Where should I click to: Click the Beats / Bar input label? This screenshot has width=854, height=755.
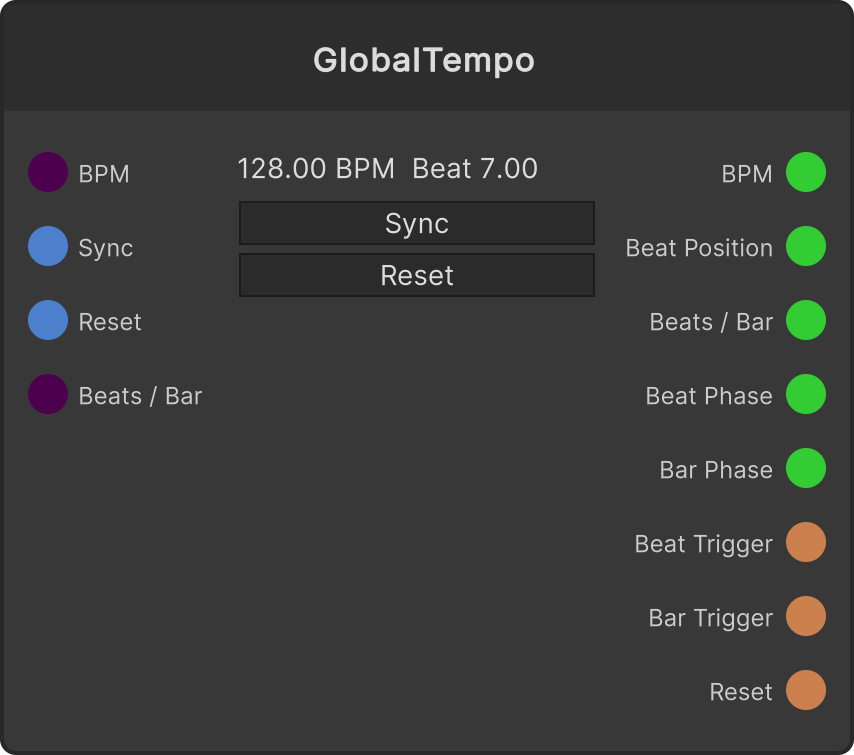(140, 396)
